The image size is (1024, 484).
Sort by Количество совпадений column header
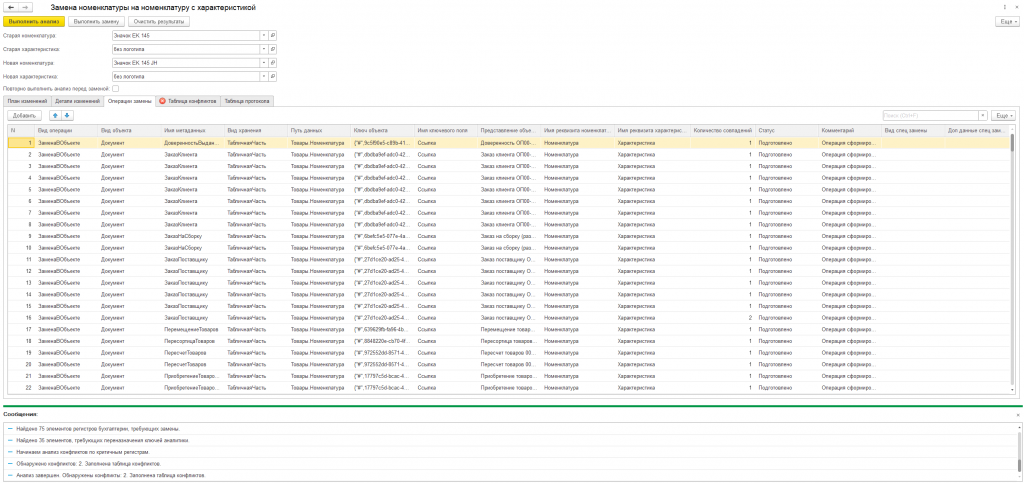(723, 130)
